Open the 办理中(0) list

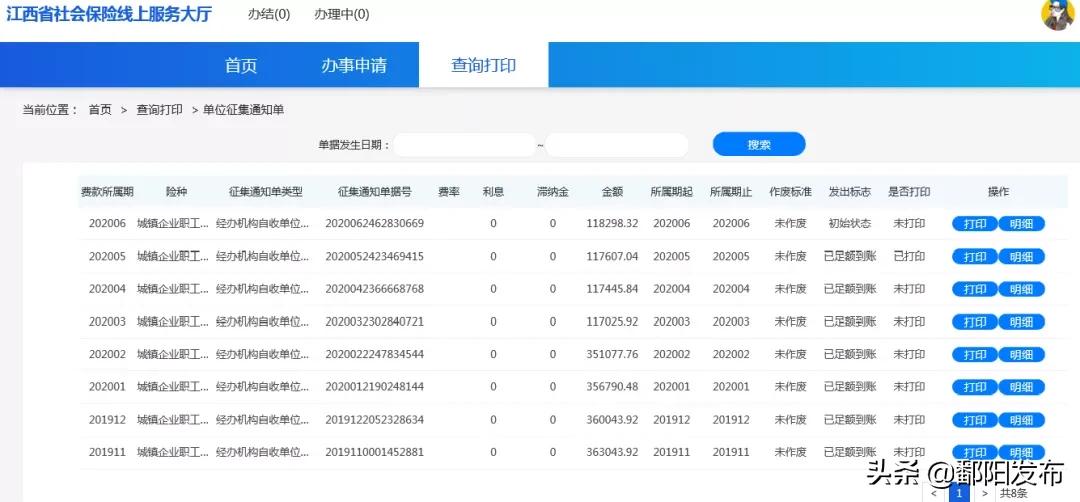tap(342, 14)
